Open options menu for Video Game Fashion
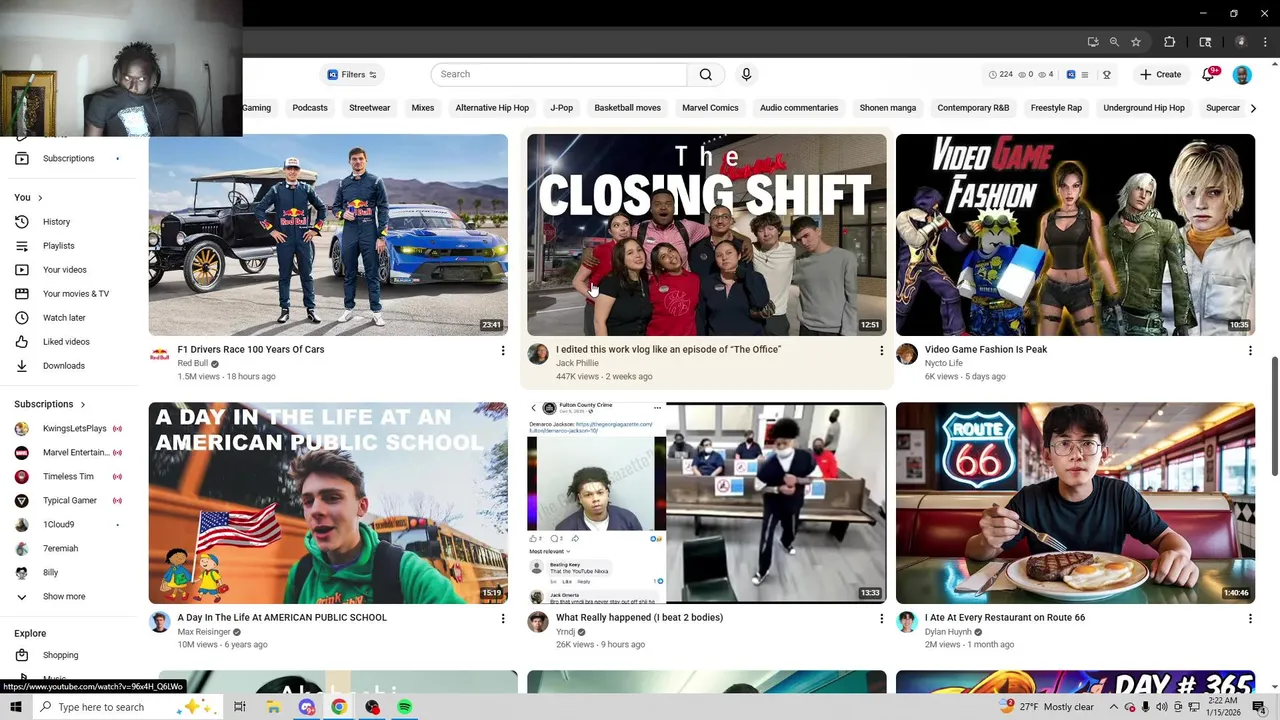 point(1250,350)
